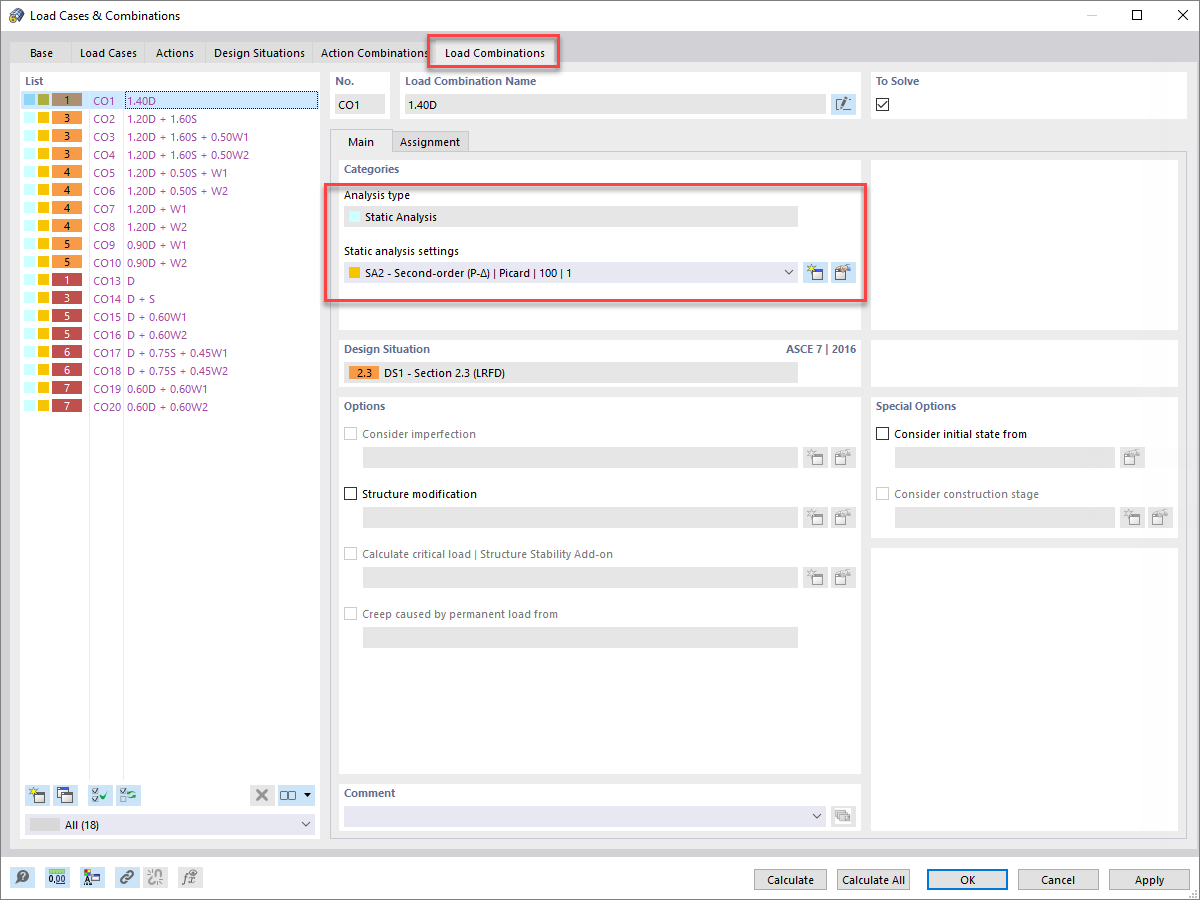Check Consider initial state from
Screen dimensions: 1200x900
click(882, 433)
